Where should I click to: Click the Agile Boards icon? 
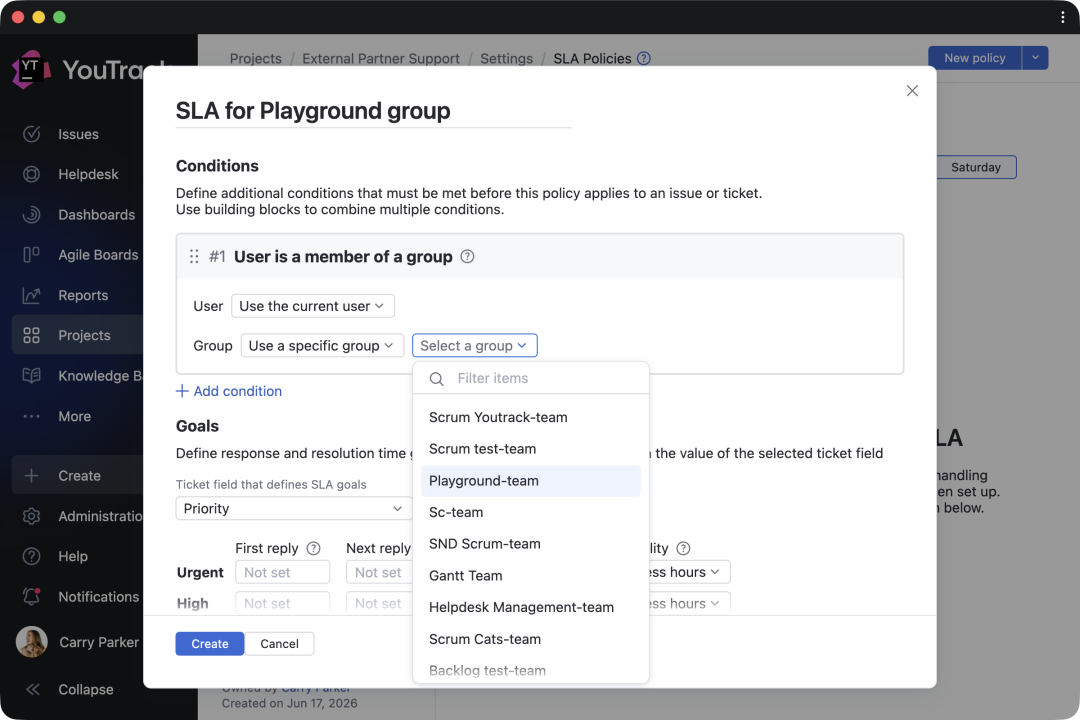pyautogui.click(x=32, y=255)
